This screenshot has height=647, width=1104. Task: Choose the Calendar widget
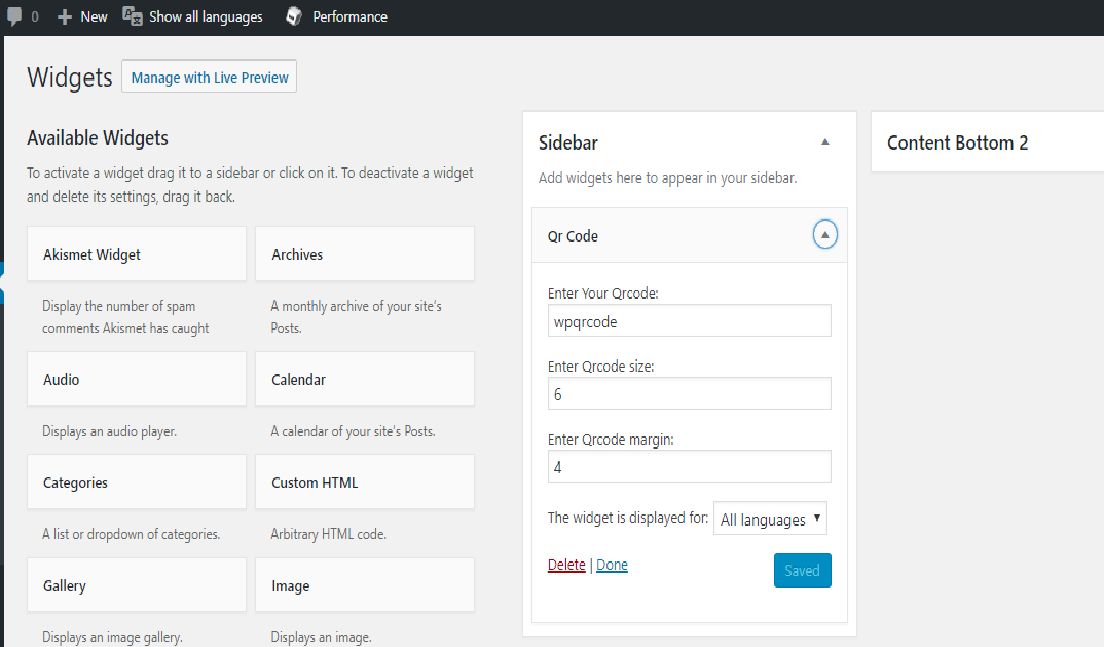click(365, 380)
